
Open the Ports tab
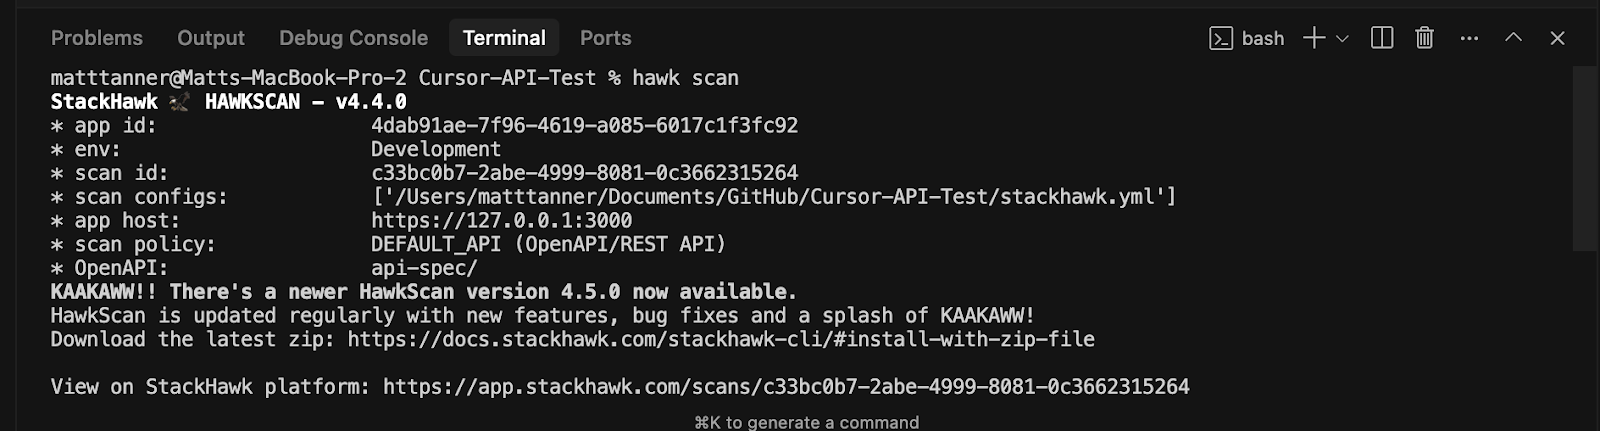(x=606, y=38)
